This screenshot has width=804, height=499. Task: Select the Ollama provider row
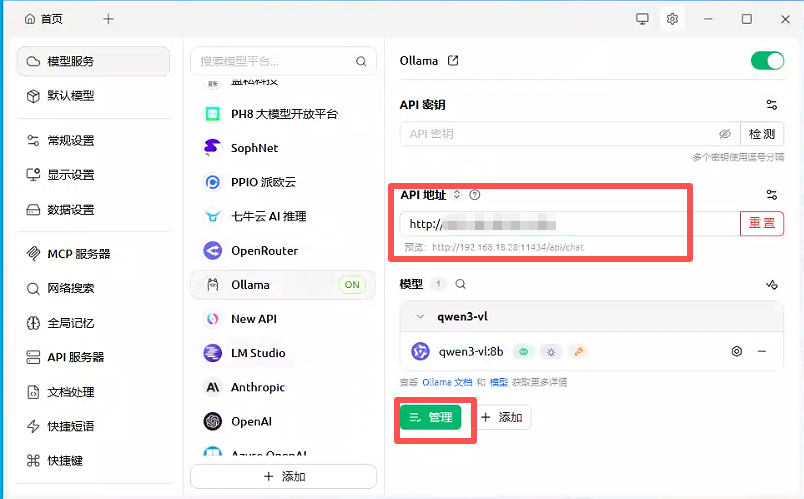[283, 285]
